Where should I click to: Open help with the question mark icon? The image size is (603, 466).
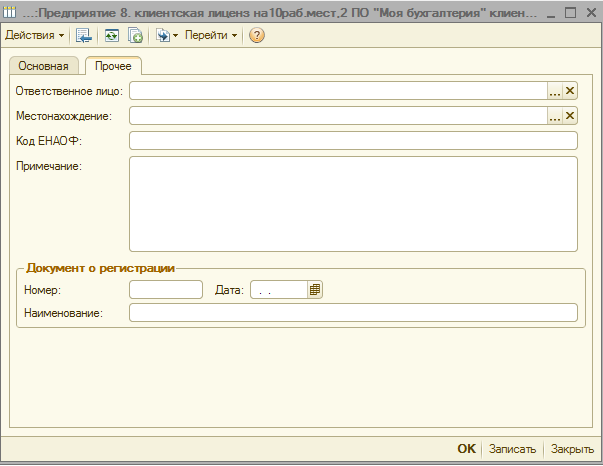coord(257,35)
